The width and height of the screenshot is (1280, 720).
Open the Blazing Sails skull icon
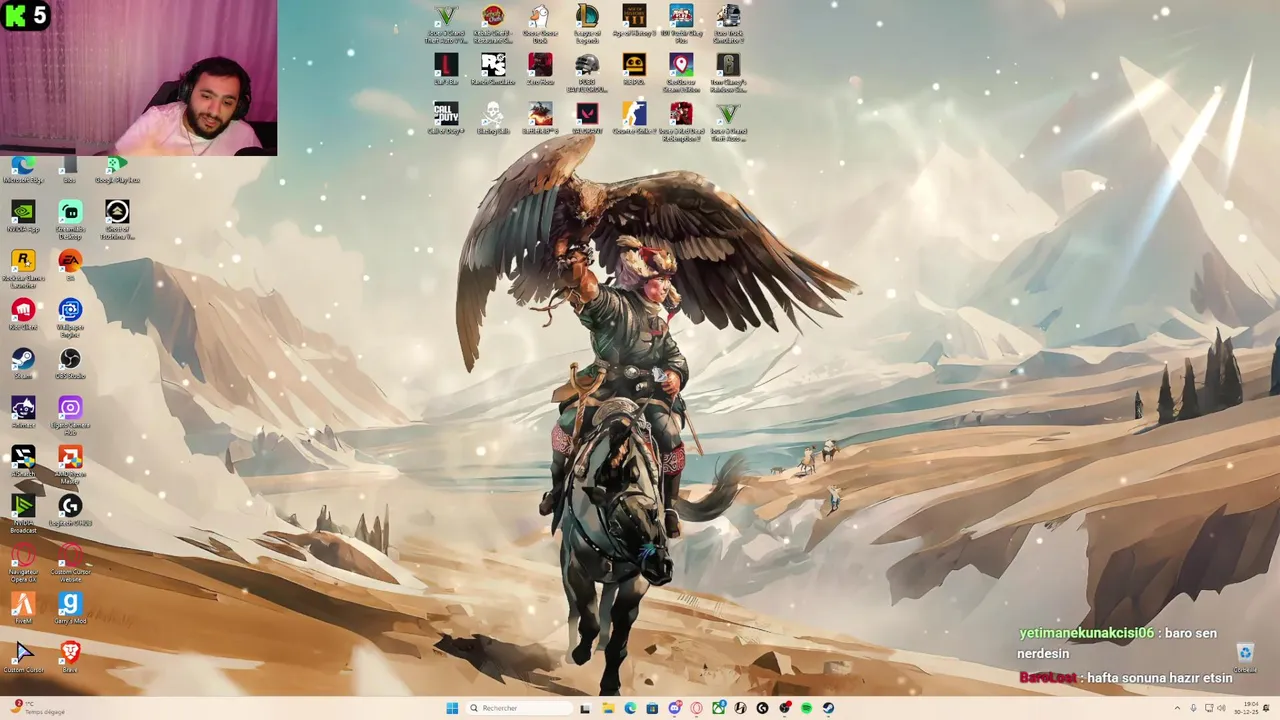[493, 118]
